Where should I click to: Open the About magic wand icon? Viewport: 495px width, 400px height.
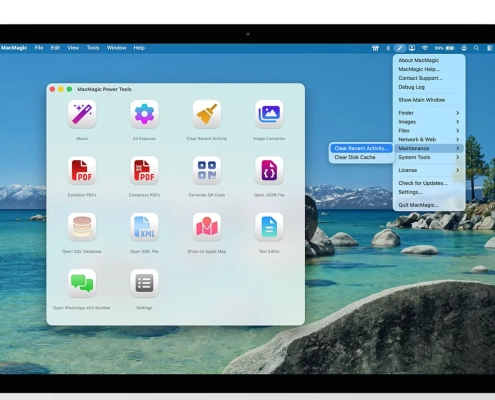tap(82, 114)
